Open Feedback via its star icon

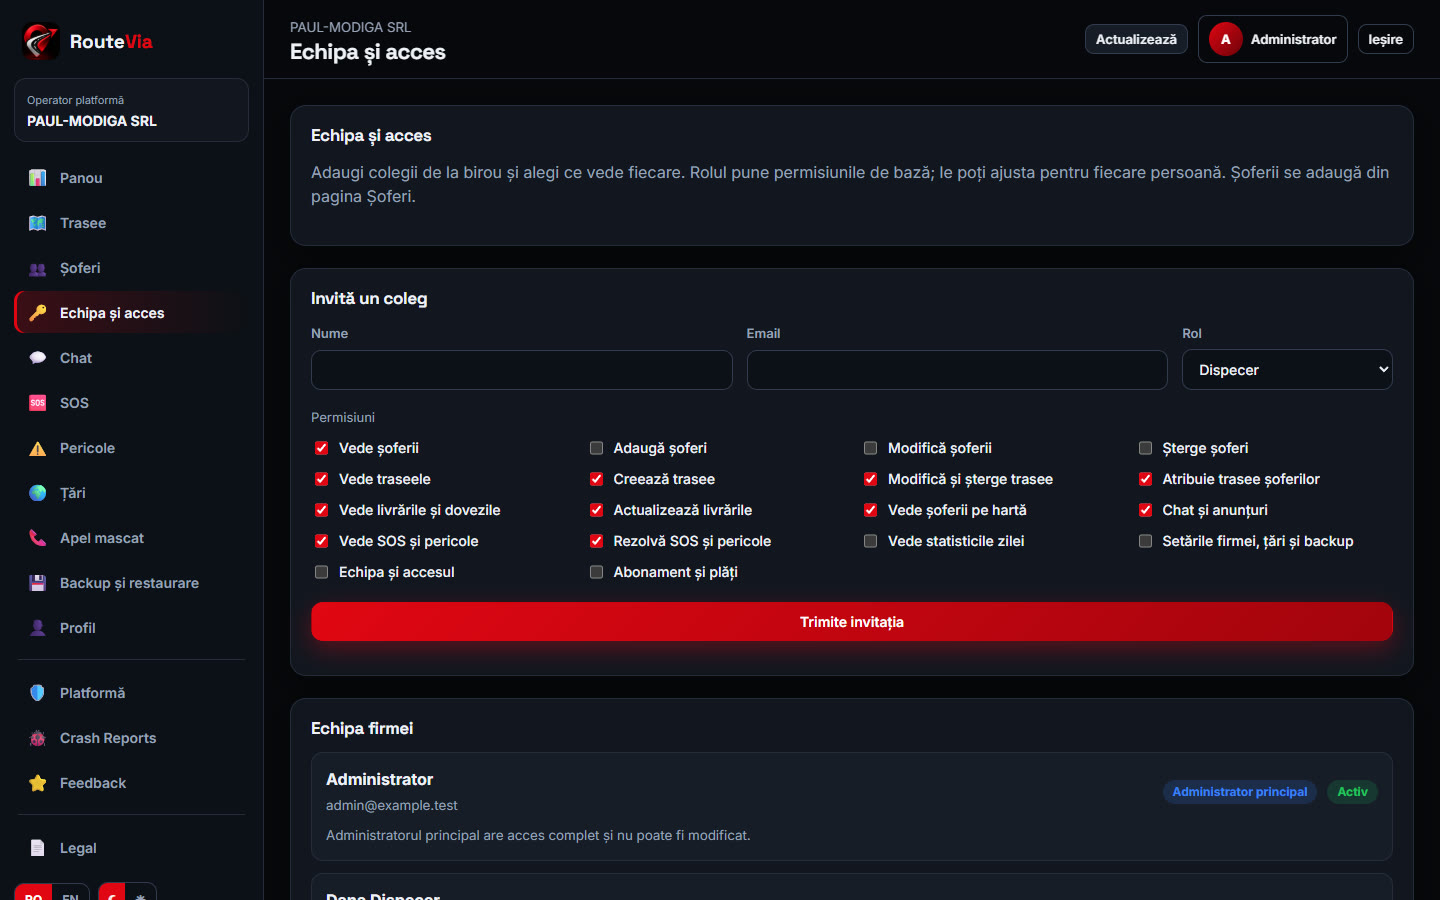pyautogui.click(x=38, y=783)
